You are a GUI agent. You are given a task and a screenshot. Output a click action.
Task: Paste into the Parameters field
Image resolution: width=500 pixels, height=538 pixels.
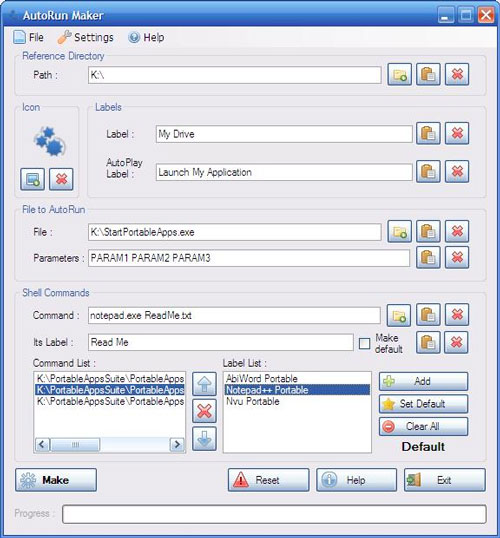(428, 257)
